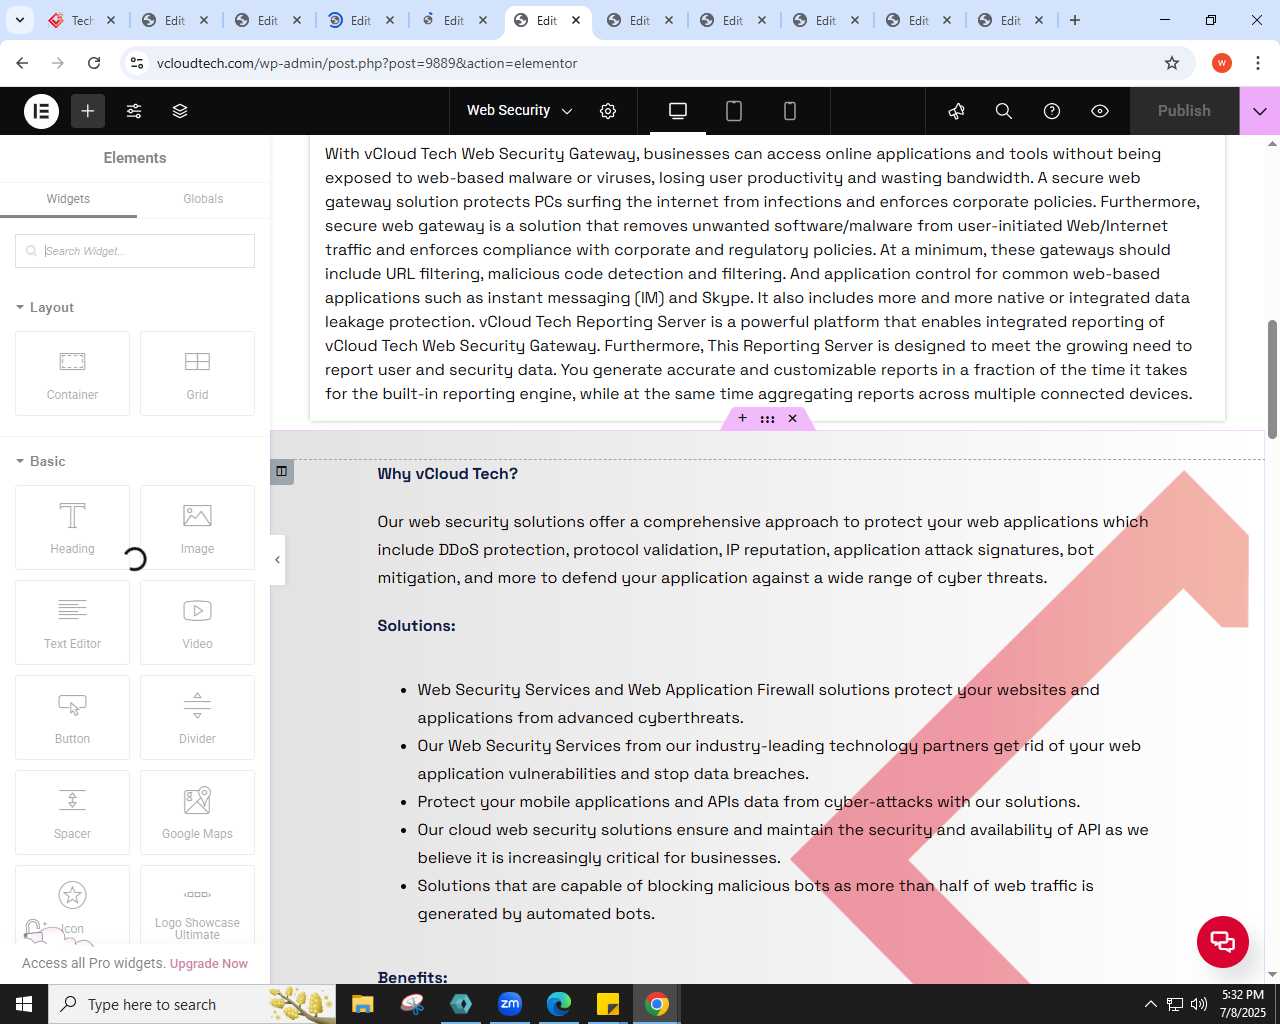Click the Solutions: subheading text
Screen dimensions: 1280x1024
pyautogui.click(x=416, y=626)
